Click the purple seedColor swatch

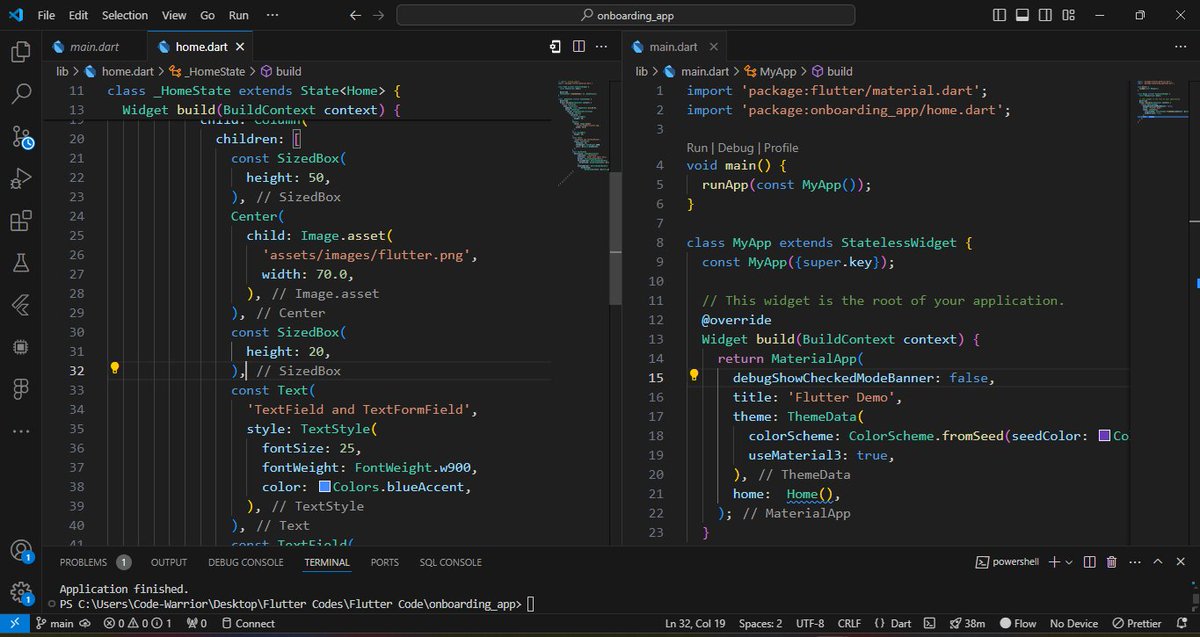click(x=1104, y=436)
